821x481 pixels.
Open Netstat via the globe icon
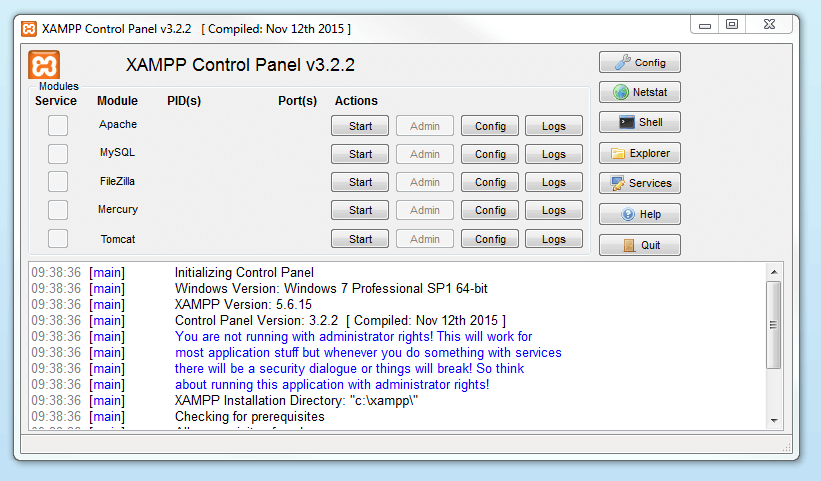coord(620,93)
